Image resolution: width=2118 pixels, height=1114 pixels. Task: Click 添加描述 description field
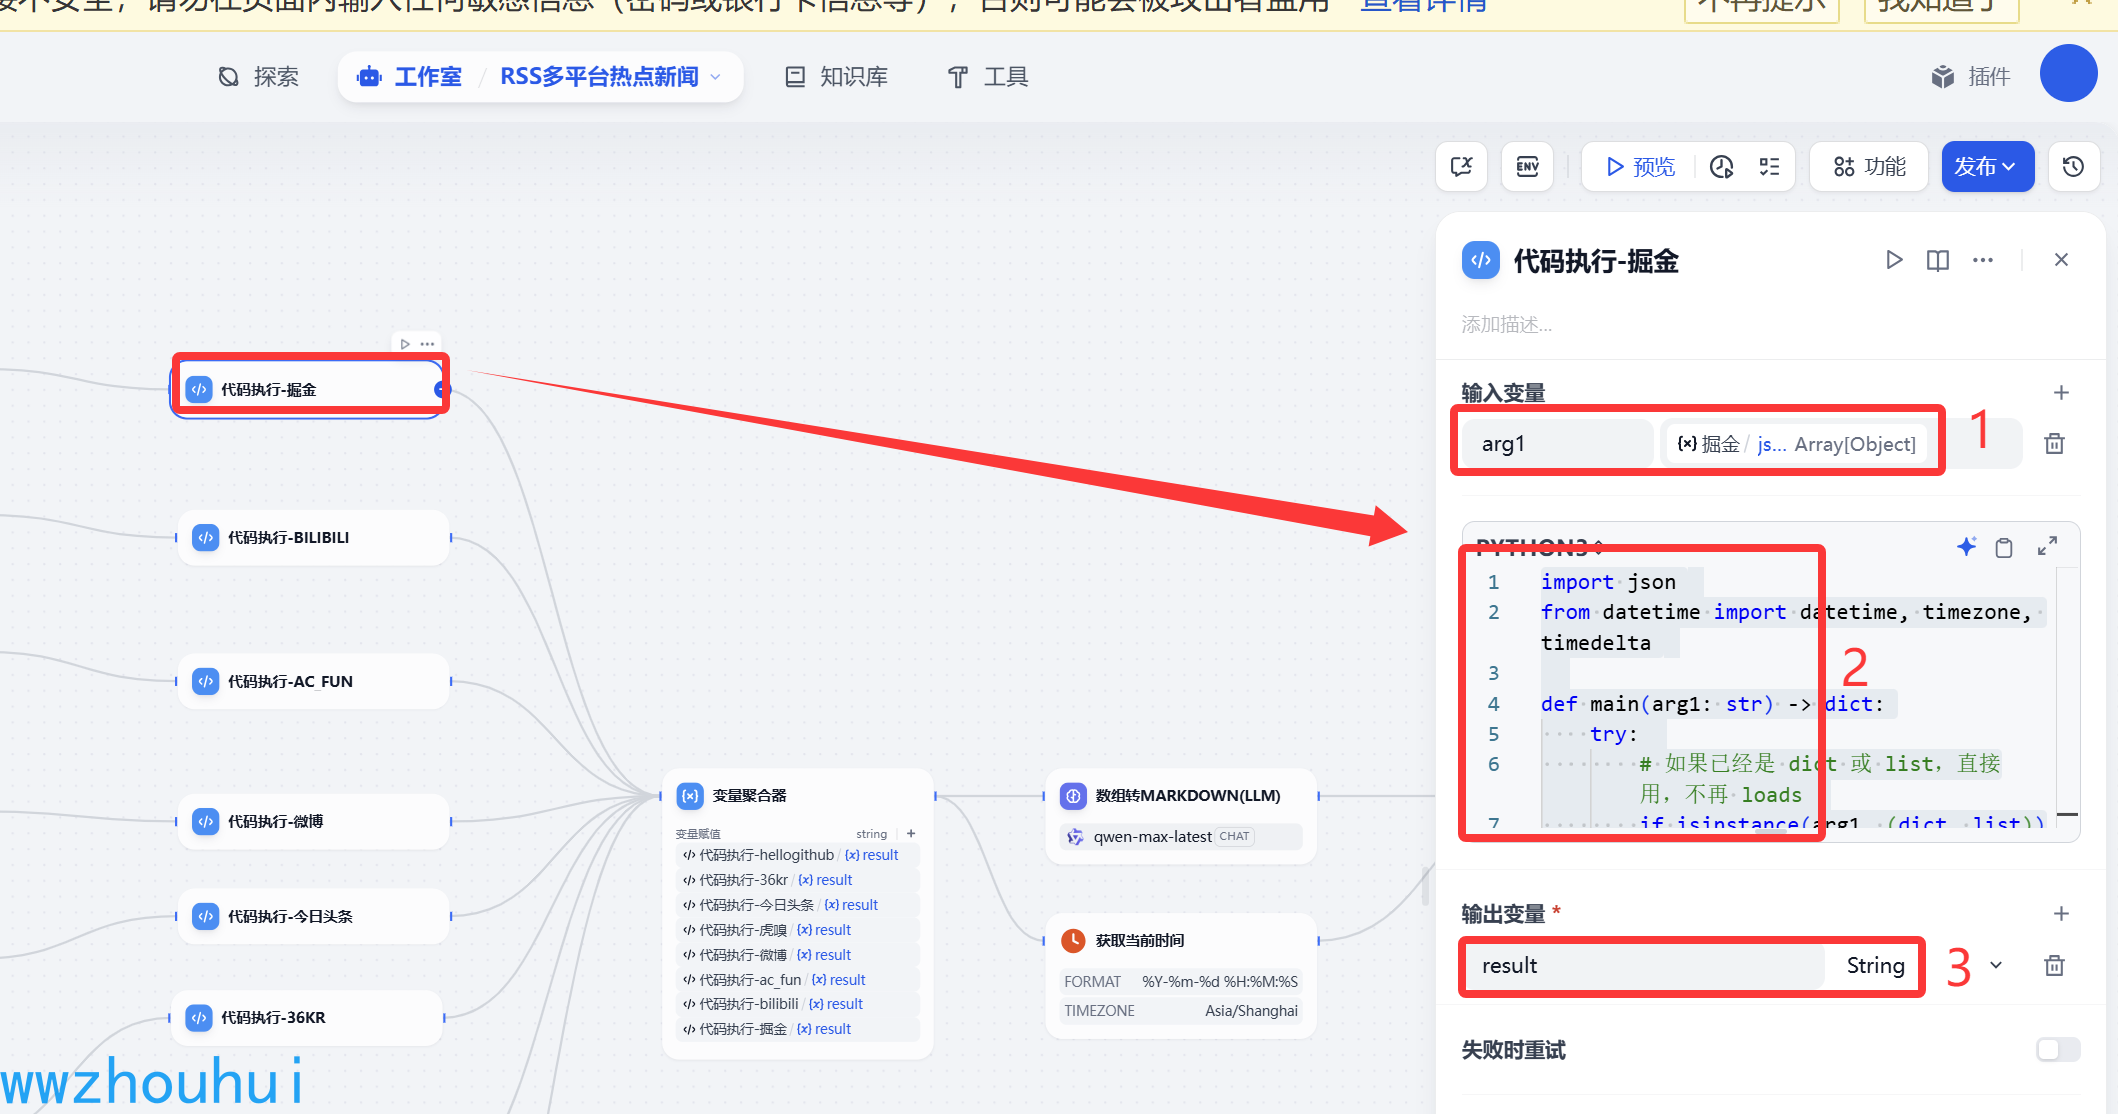[x=1506, y=325]
